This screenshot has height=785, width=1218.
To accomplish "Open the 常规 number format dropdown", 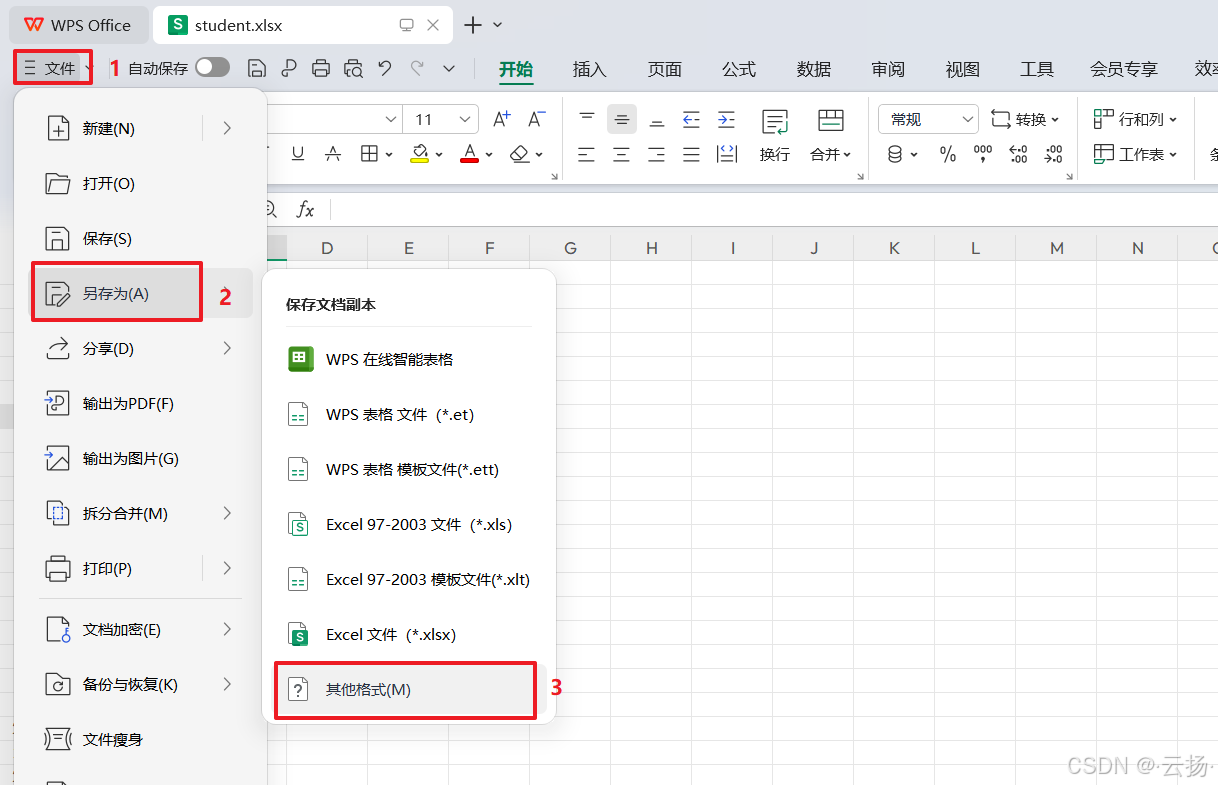I will click(928, 119).
